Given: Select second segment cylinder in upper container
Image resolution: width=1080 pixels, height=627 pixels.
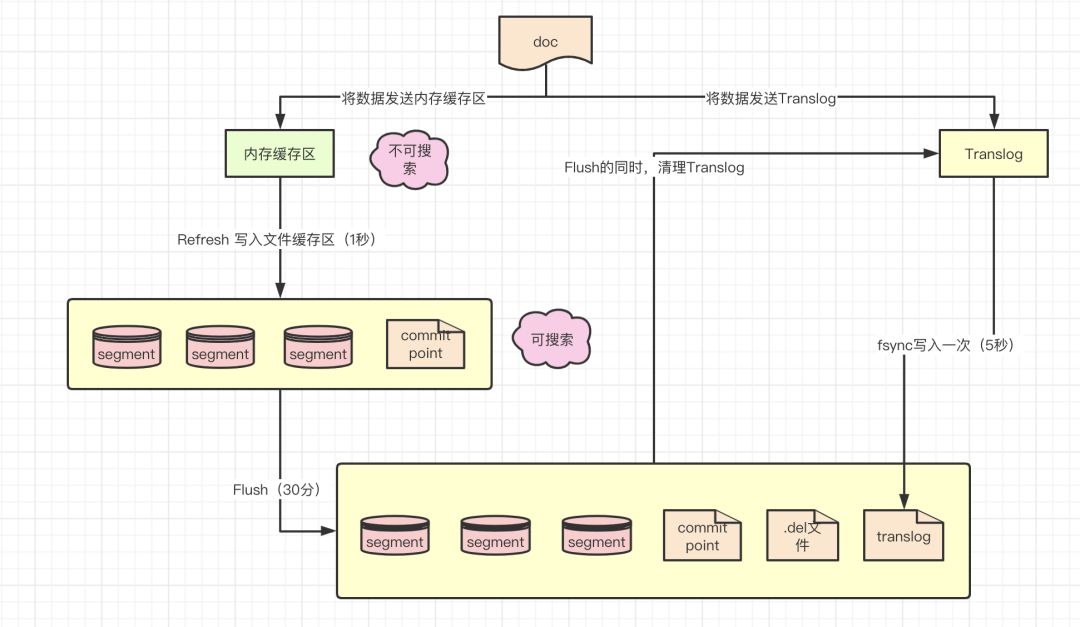Looking at the screenshot, I should 220,347.
